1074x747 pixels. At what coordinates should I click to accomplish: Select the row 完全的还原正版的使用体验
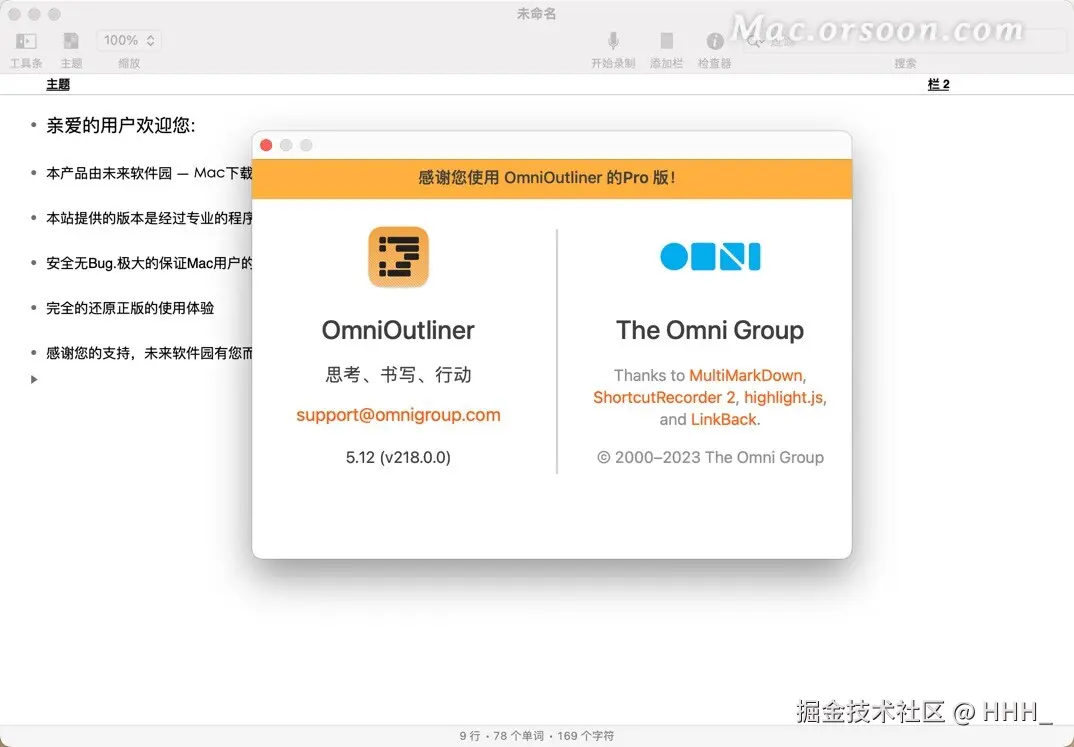130,308
